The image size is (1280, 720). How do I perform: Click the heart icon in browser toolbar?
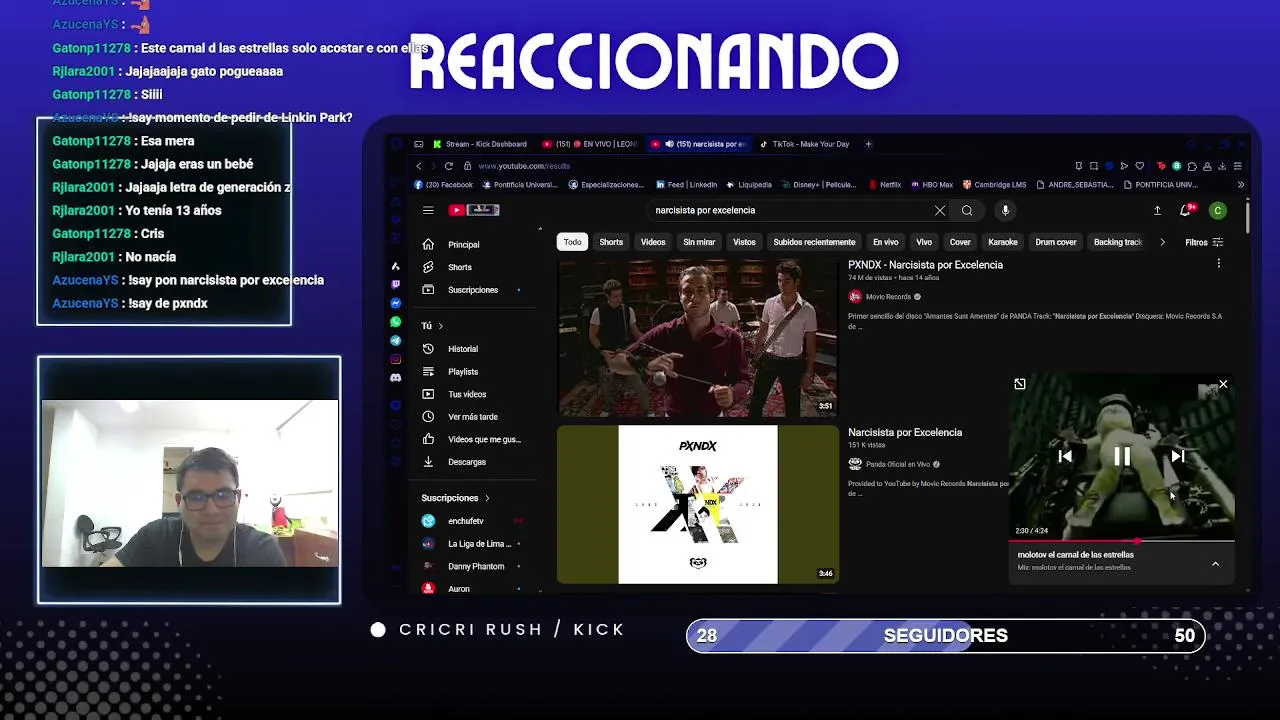point(1139,166)
